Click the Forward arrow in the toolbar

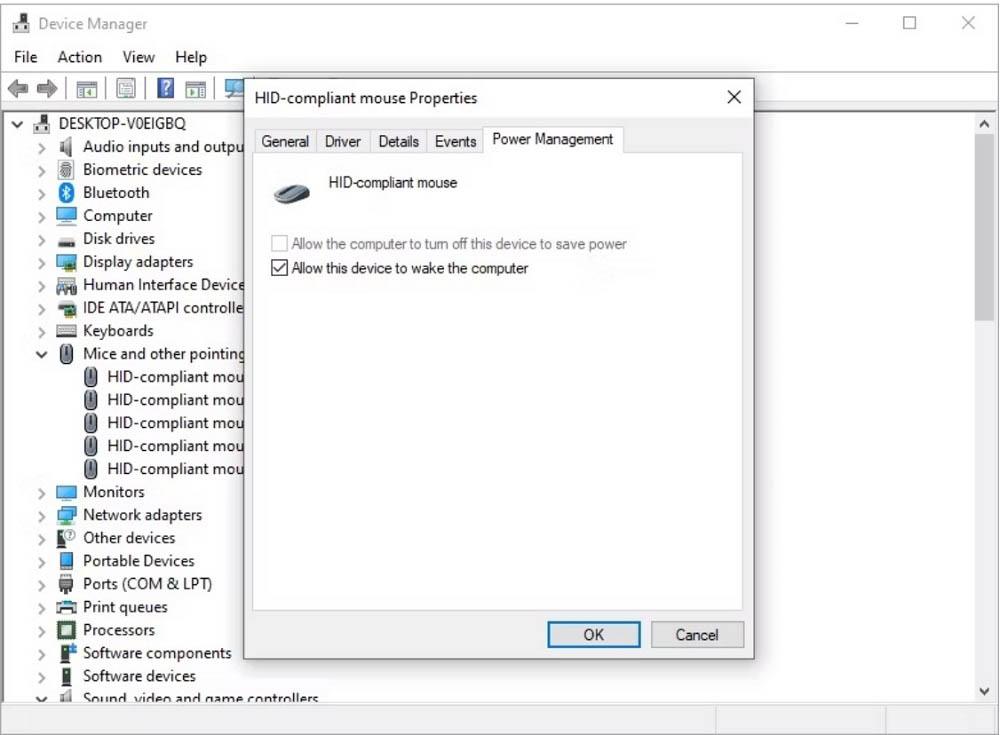[46, 89]
